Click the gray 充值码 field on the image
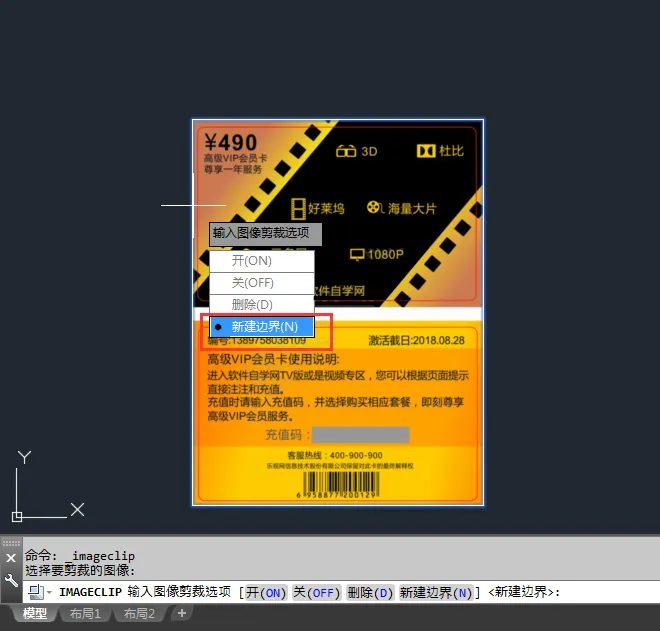The width and height of the screenshot is (660, 631). [x=361, y=435]
